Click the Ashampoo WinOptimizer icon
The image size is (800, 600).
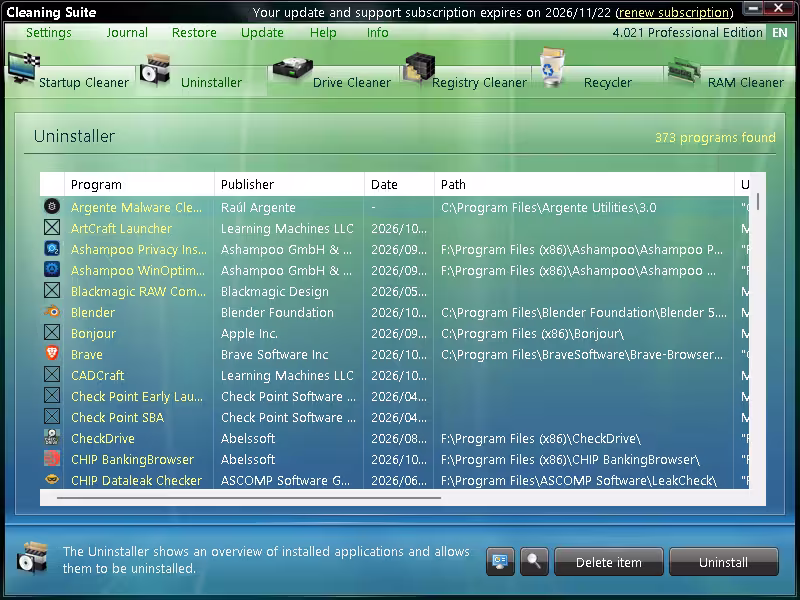click(52, 269)
